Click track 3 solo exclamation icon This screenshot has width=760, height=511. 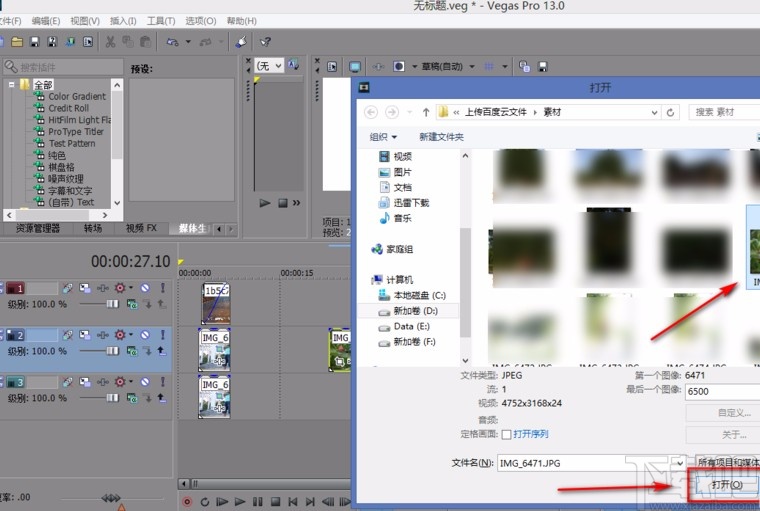[x=162, y=382]
